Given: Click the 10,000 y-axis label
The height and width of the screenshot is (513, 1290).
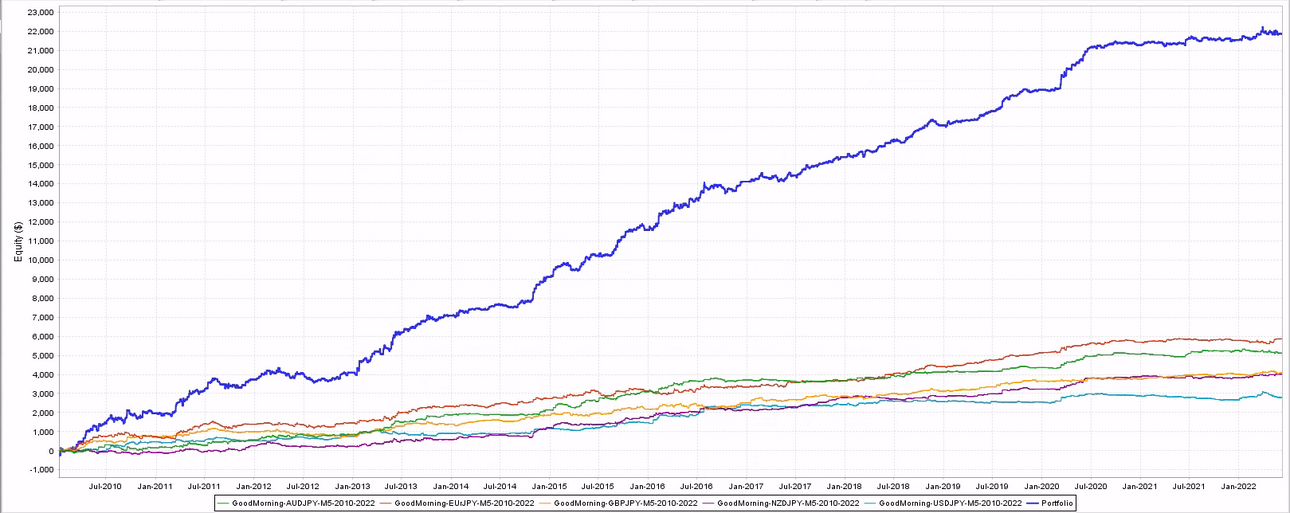Looking at the screenshot, I should click(39, 260).
